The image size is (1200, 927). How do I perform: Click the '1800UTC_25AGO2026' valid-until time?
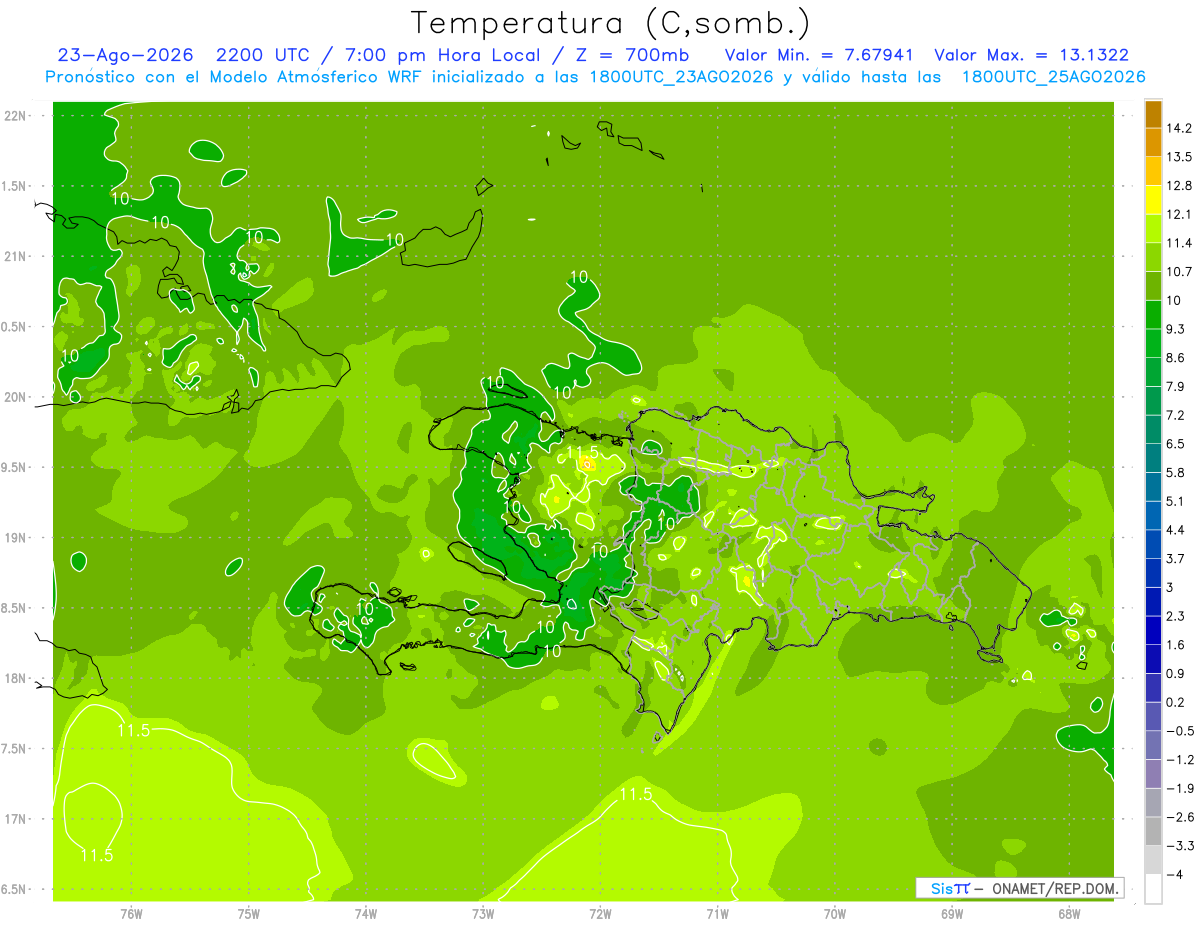click(x=1053, y=77)
